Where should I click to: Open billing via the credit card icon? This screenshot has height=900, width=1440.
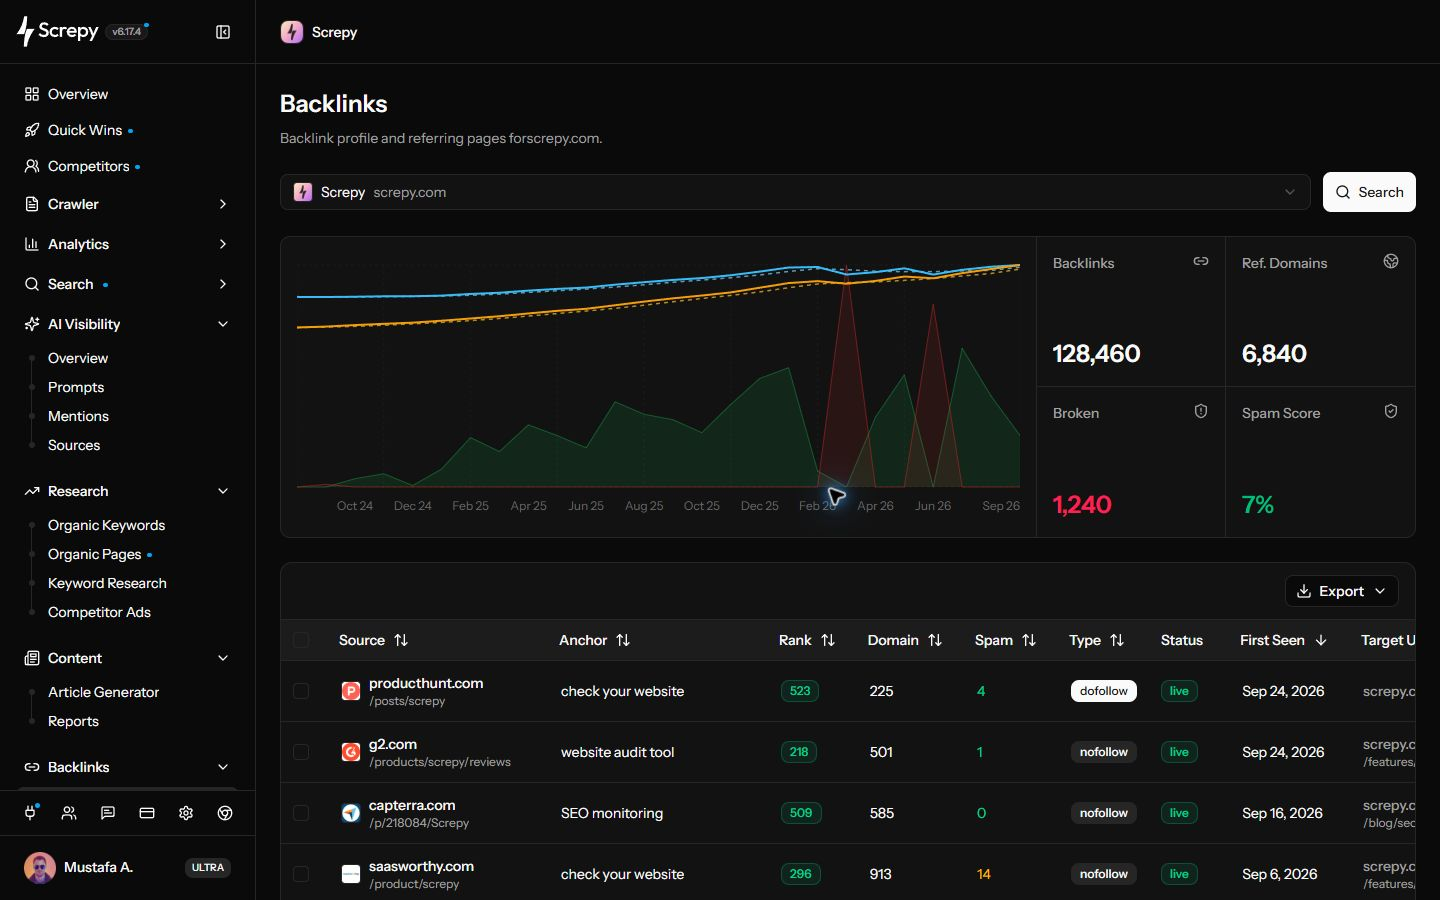click(x=147, y=813)
